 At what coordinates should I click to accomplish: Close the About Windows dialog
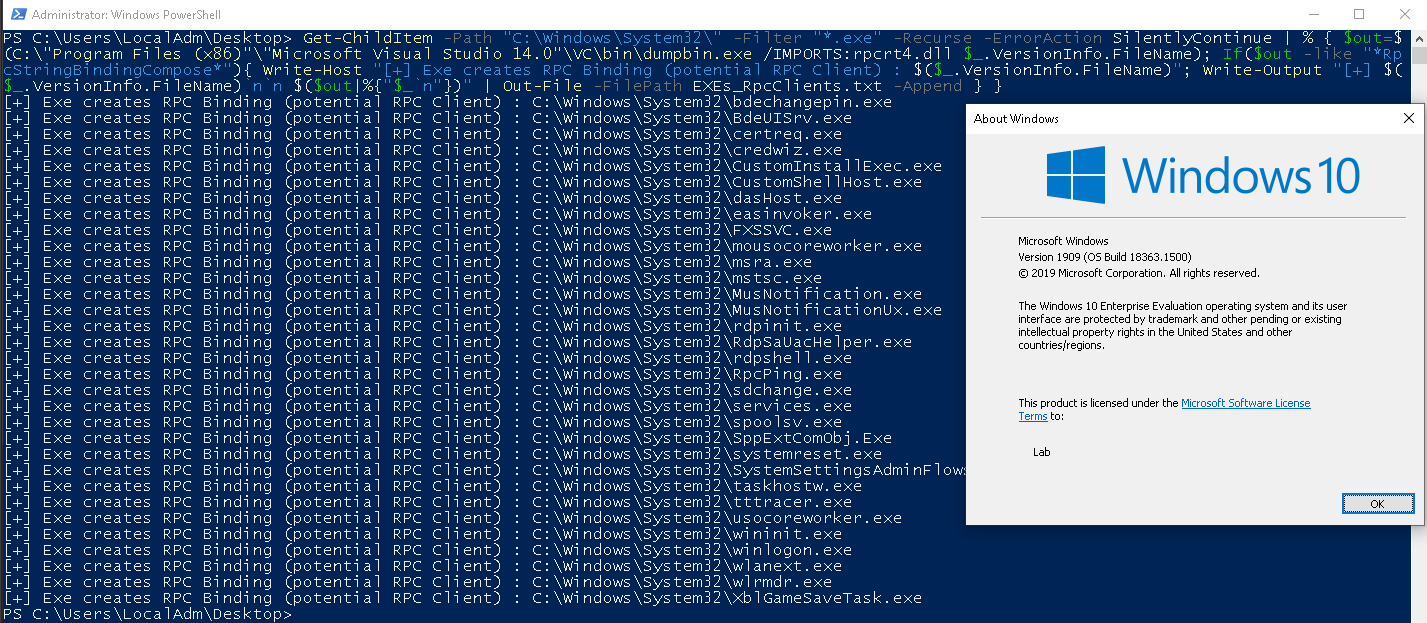(1408, 117)
